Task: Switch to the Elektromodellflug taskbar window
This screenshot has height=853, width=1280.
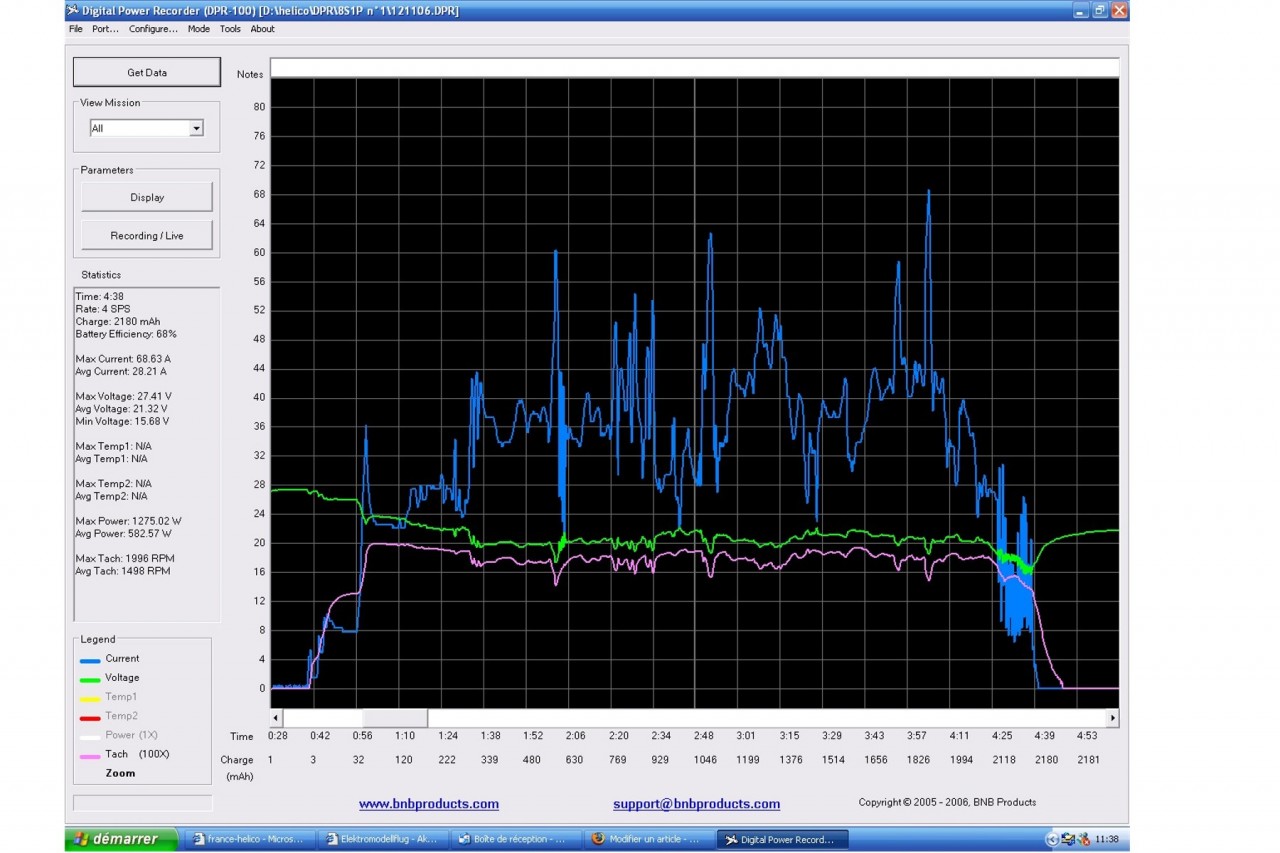Action: (383, 839)
